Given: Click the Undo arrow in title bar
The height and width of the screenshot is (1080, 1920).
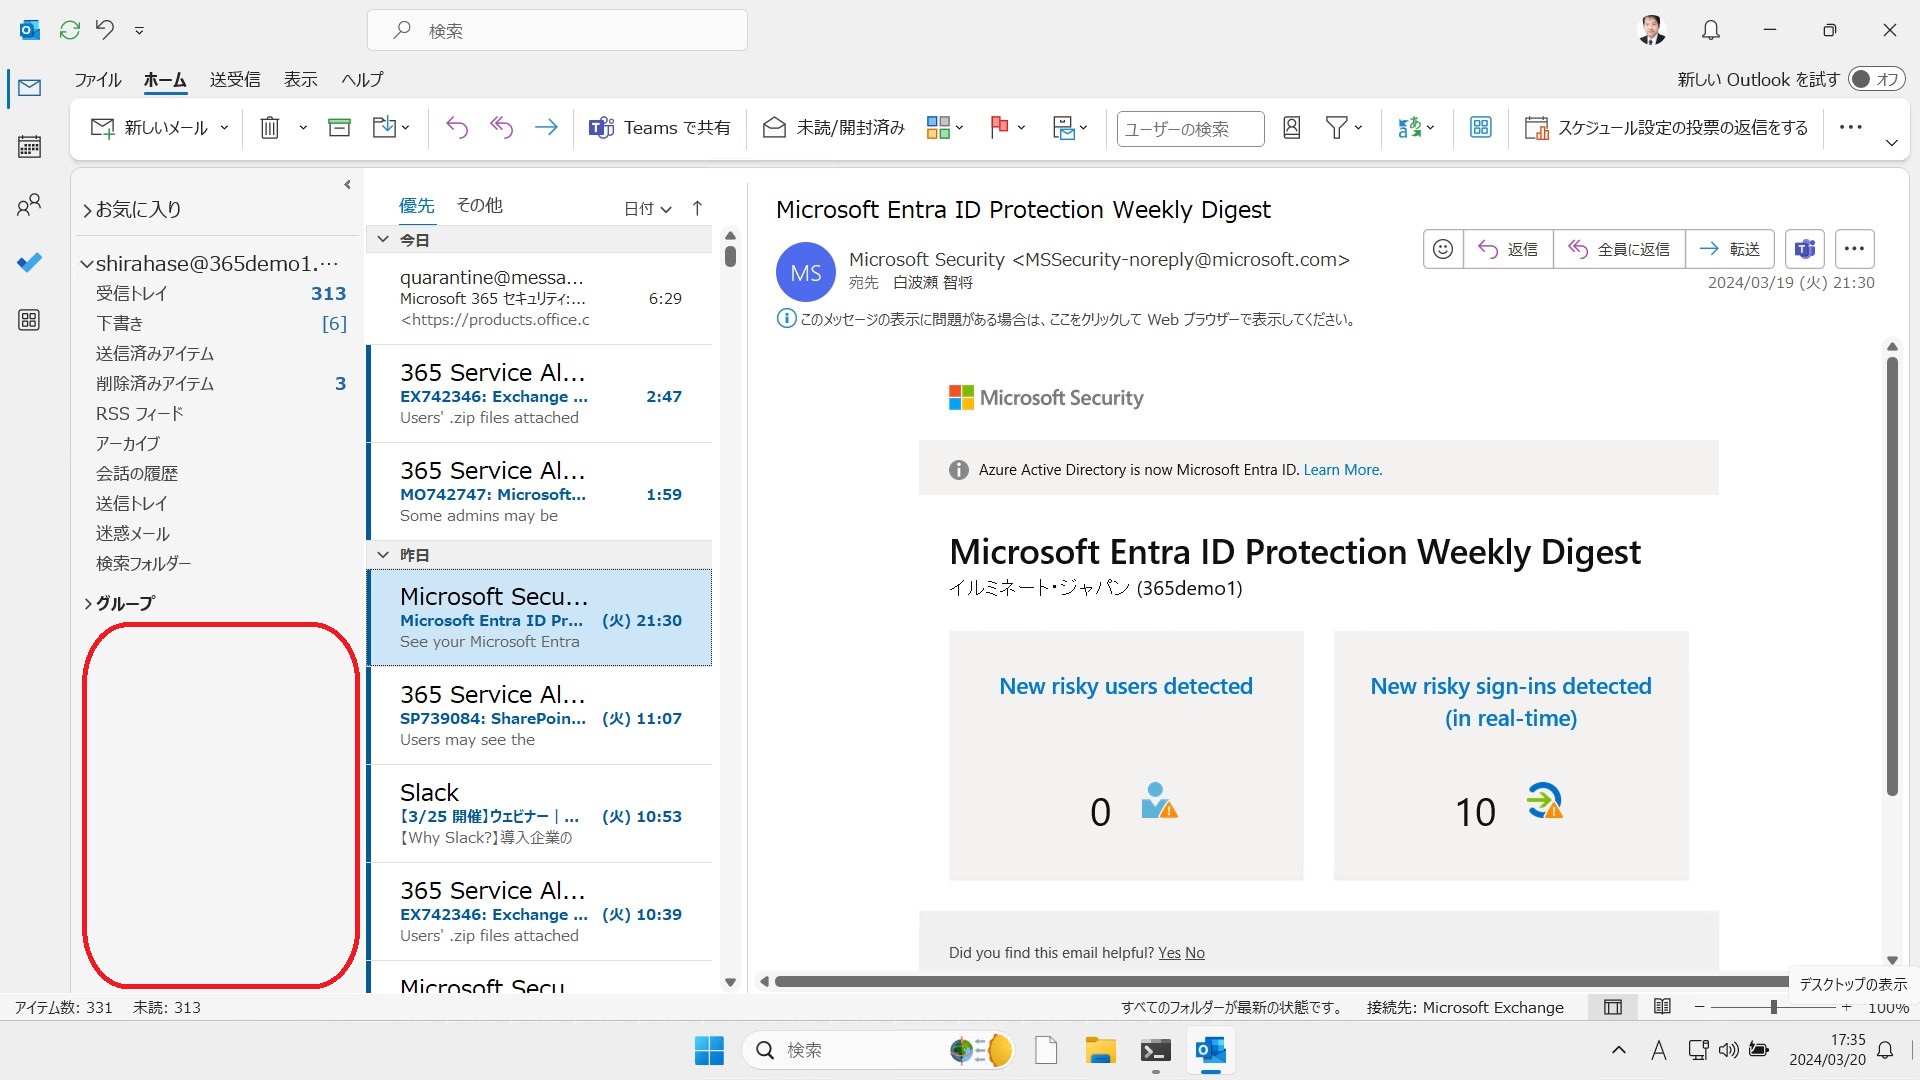Looking at the screenshot, I should 105,30.
